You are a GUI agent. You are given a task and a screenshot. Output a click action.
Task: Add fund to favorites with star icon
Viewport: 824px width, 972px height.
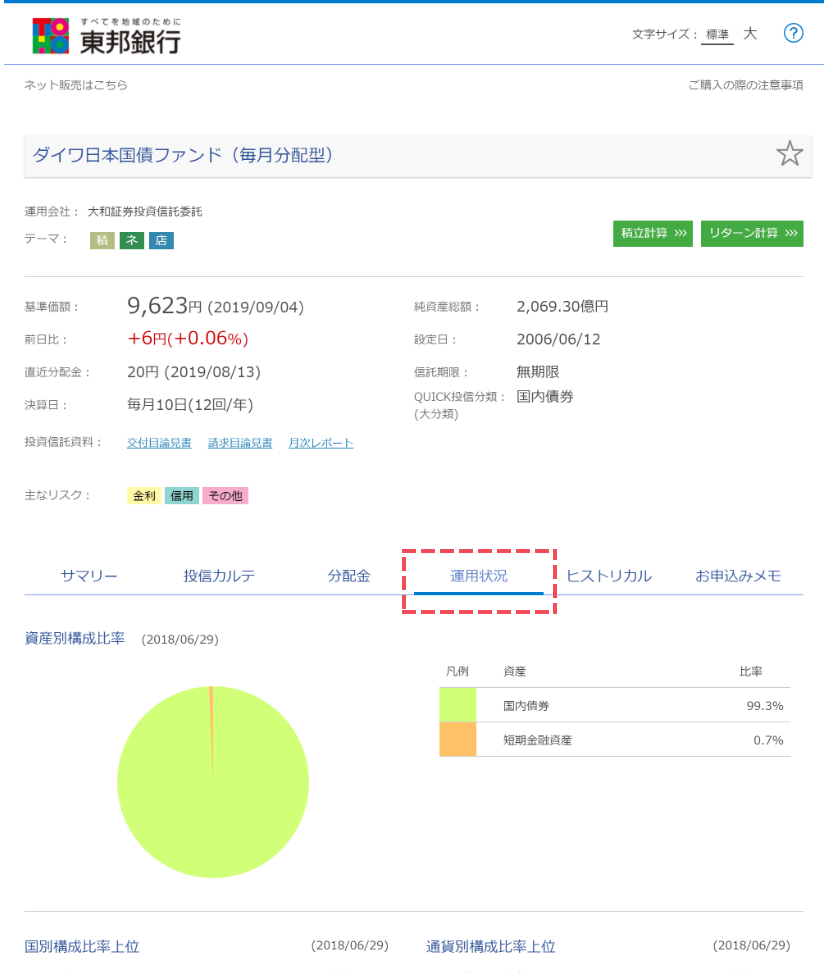coord(789,154)
